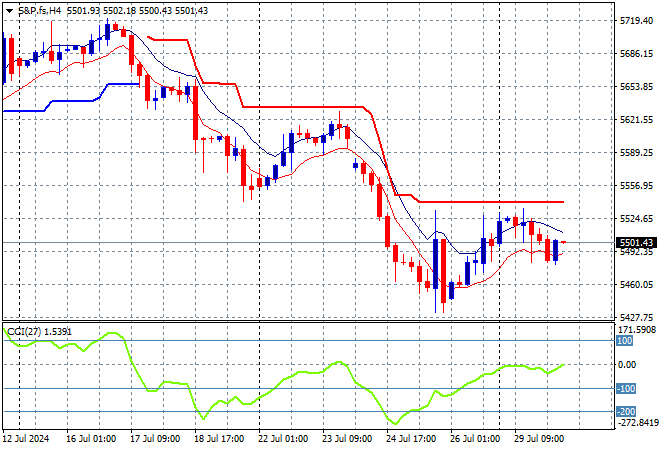Screen dimensions: 660x450
Task: Select the 12 Jul 2024 date label
Action: click(26, 439)
